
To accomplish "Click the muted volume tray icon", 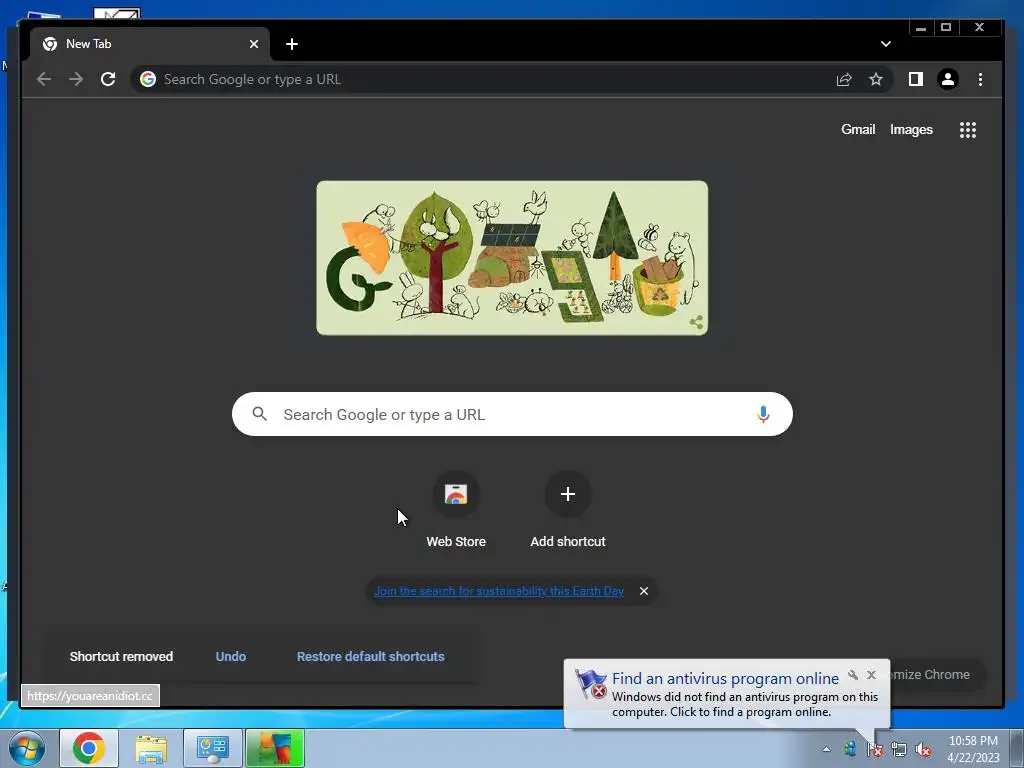I will pos(923,749).
